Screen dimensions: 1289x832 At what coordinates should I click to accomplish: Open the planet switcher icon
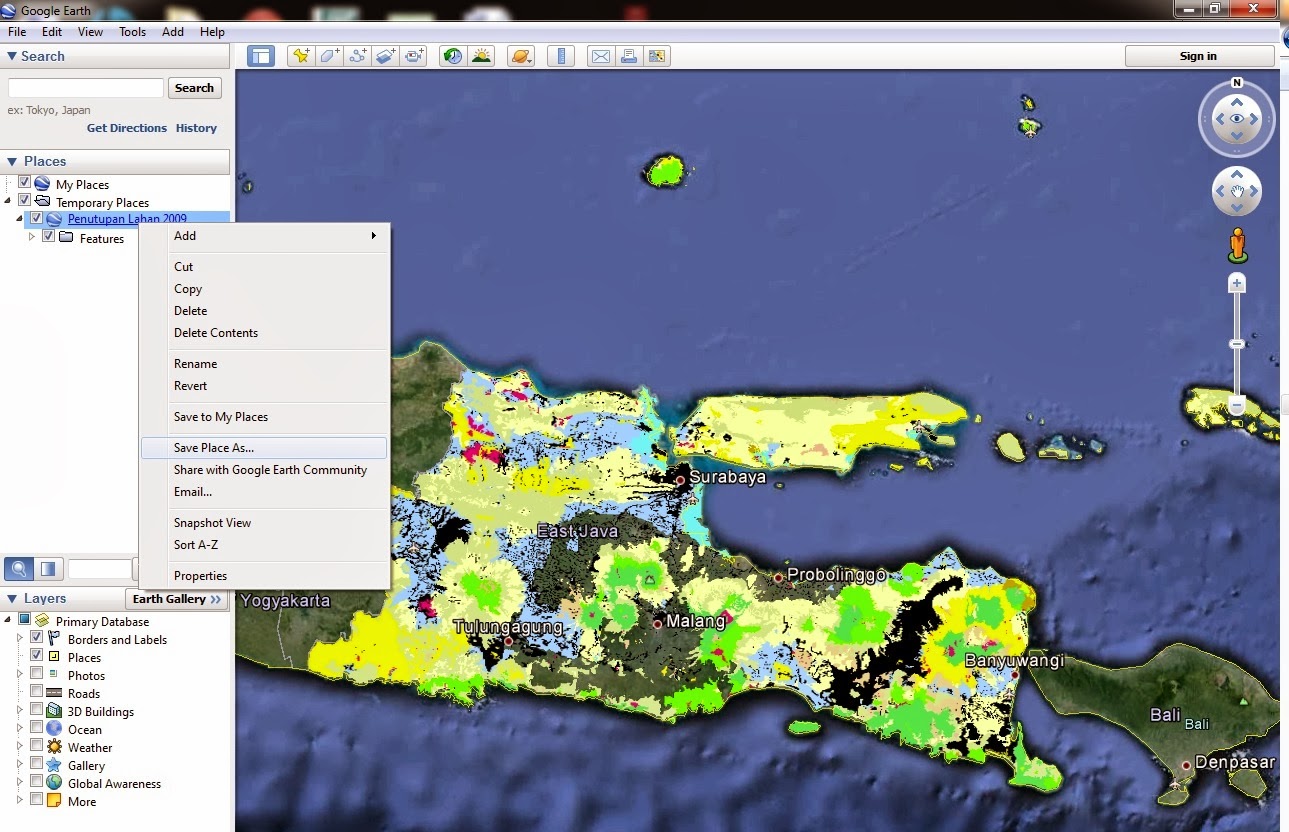pos(521,56)
